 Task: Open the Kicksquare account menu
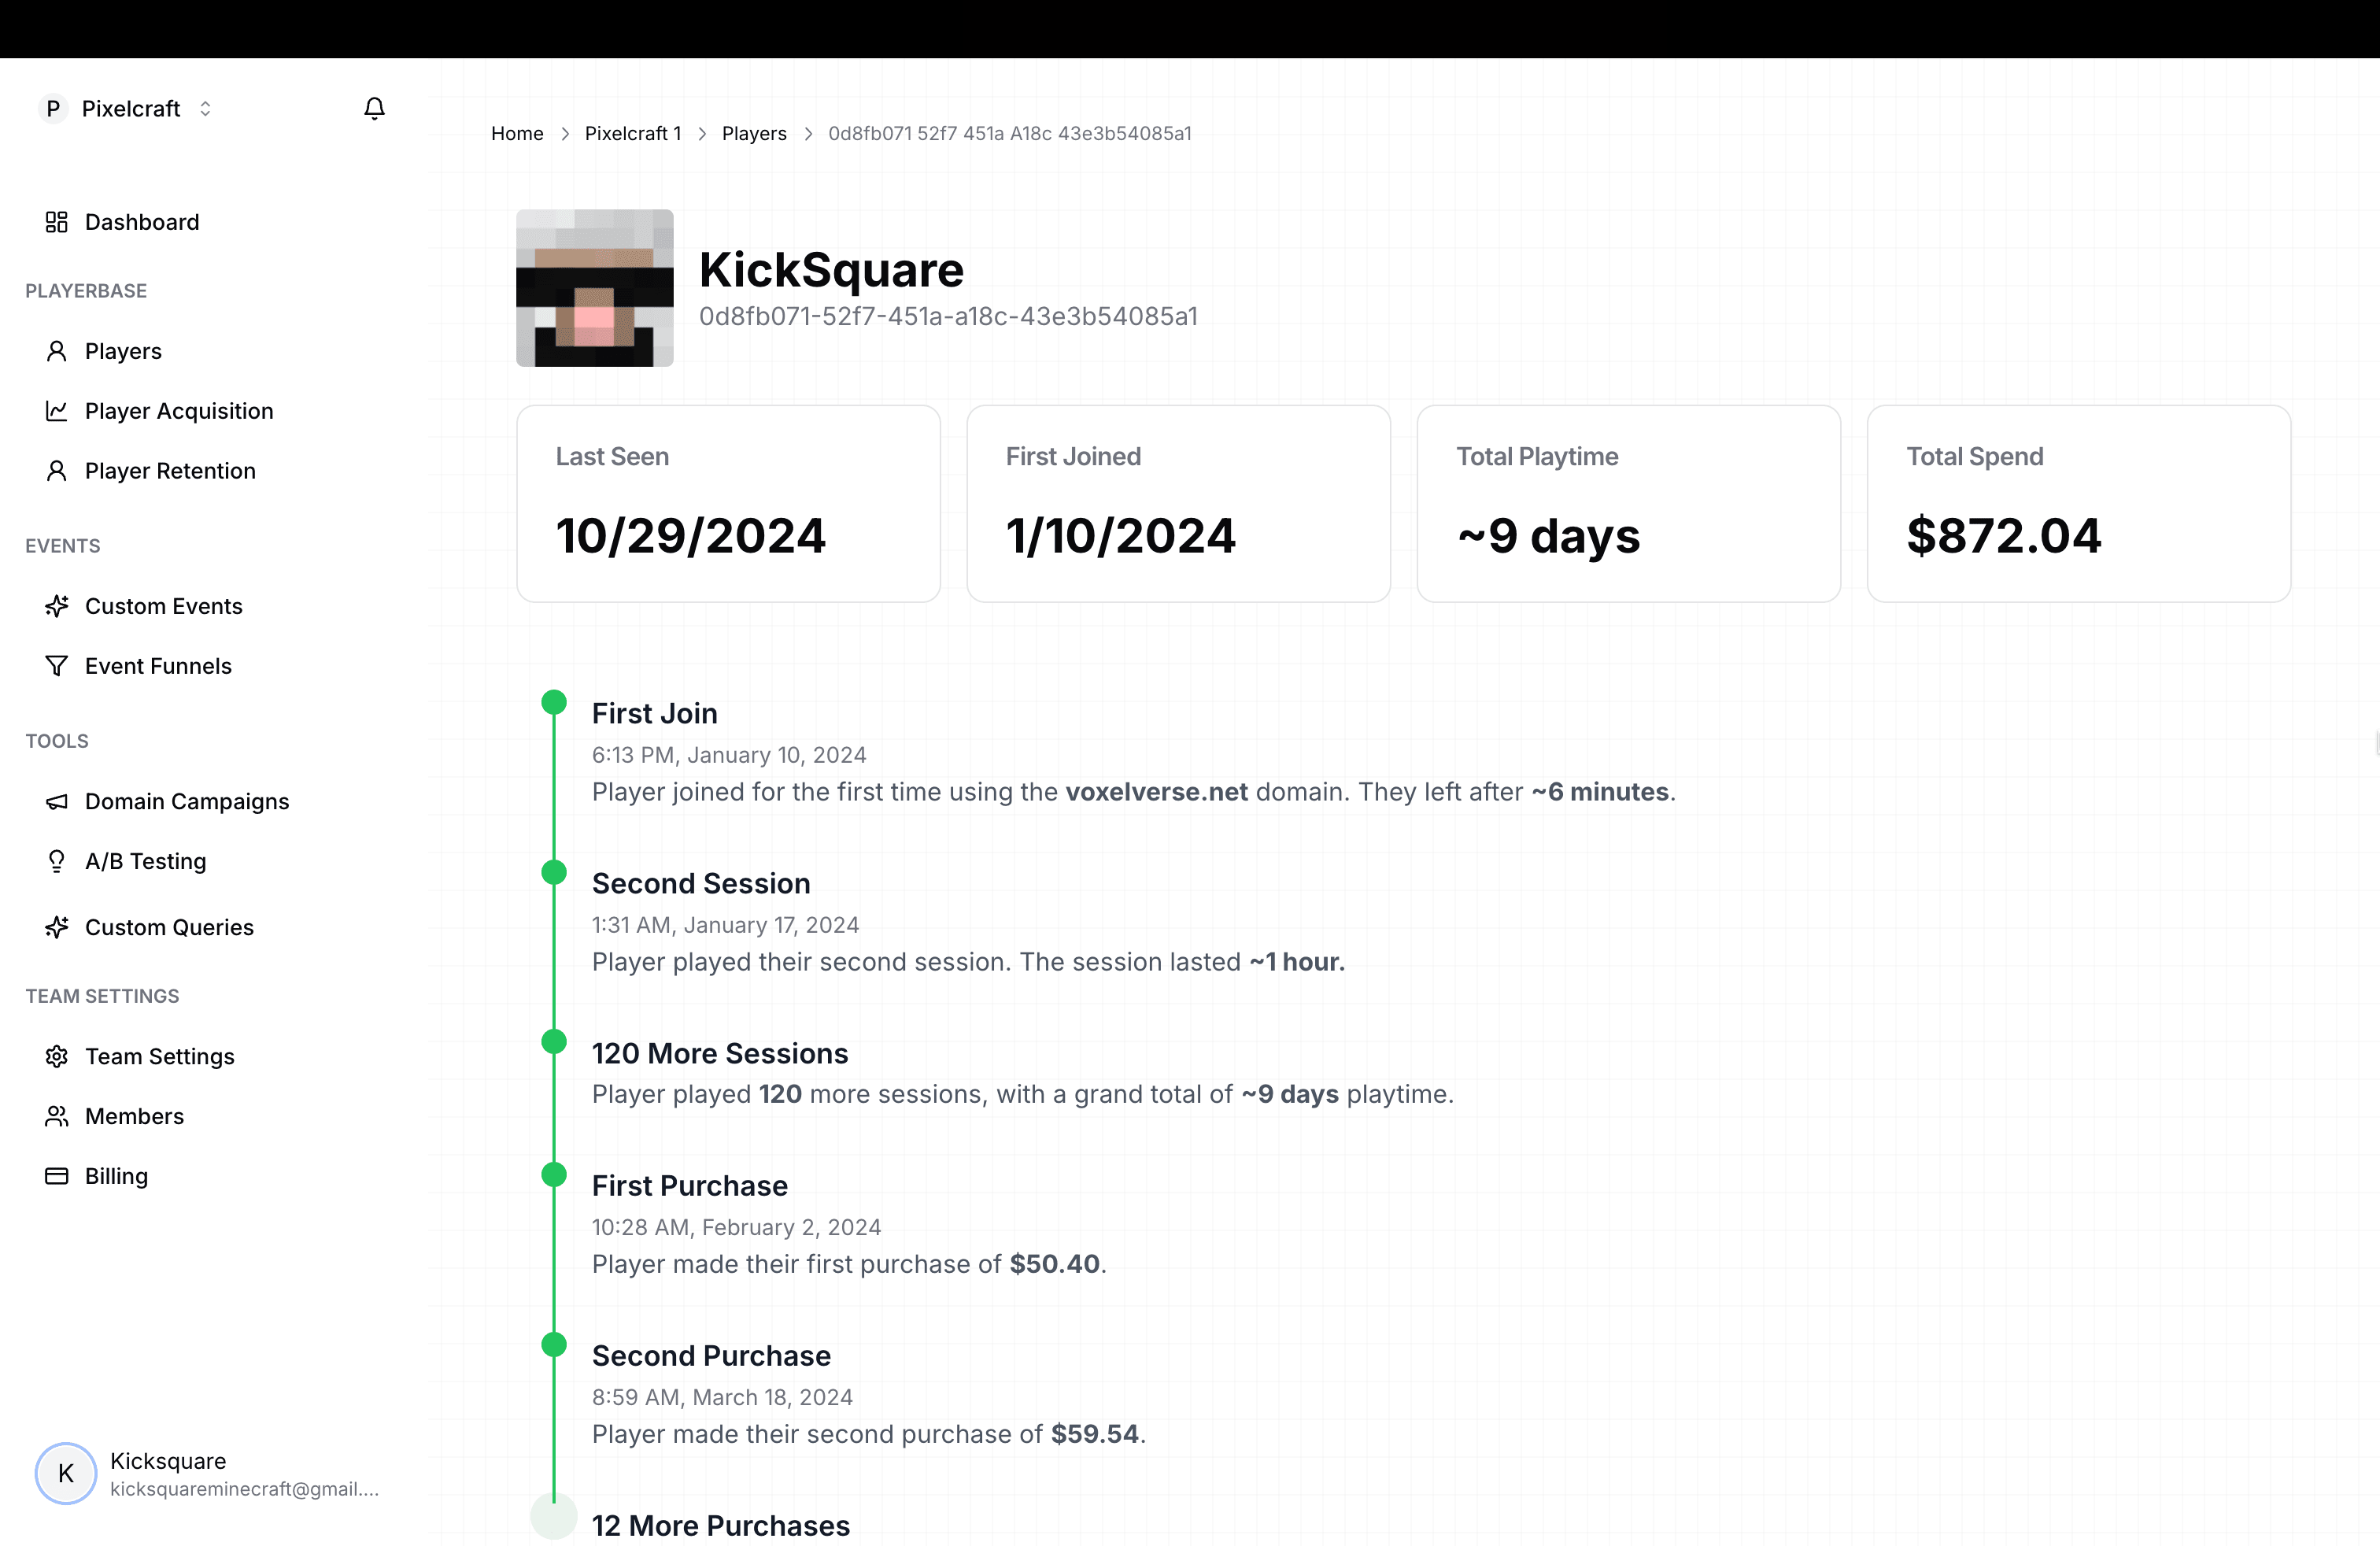point(206,1474)
